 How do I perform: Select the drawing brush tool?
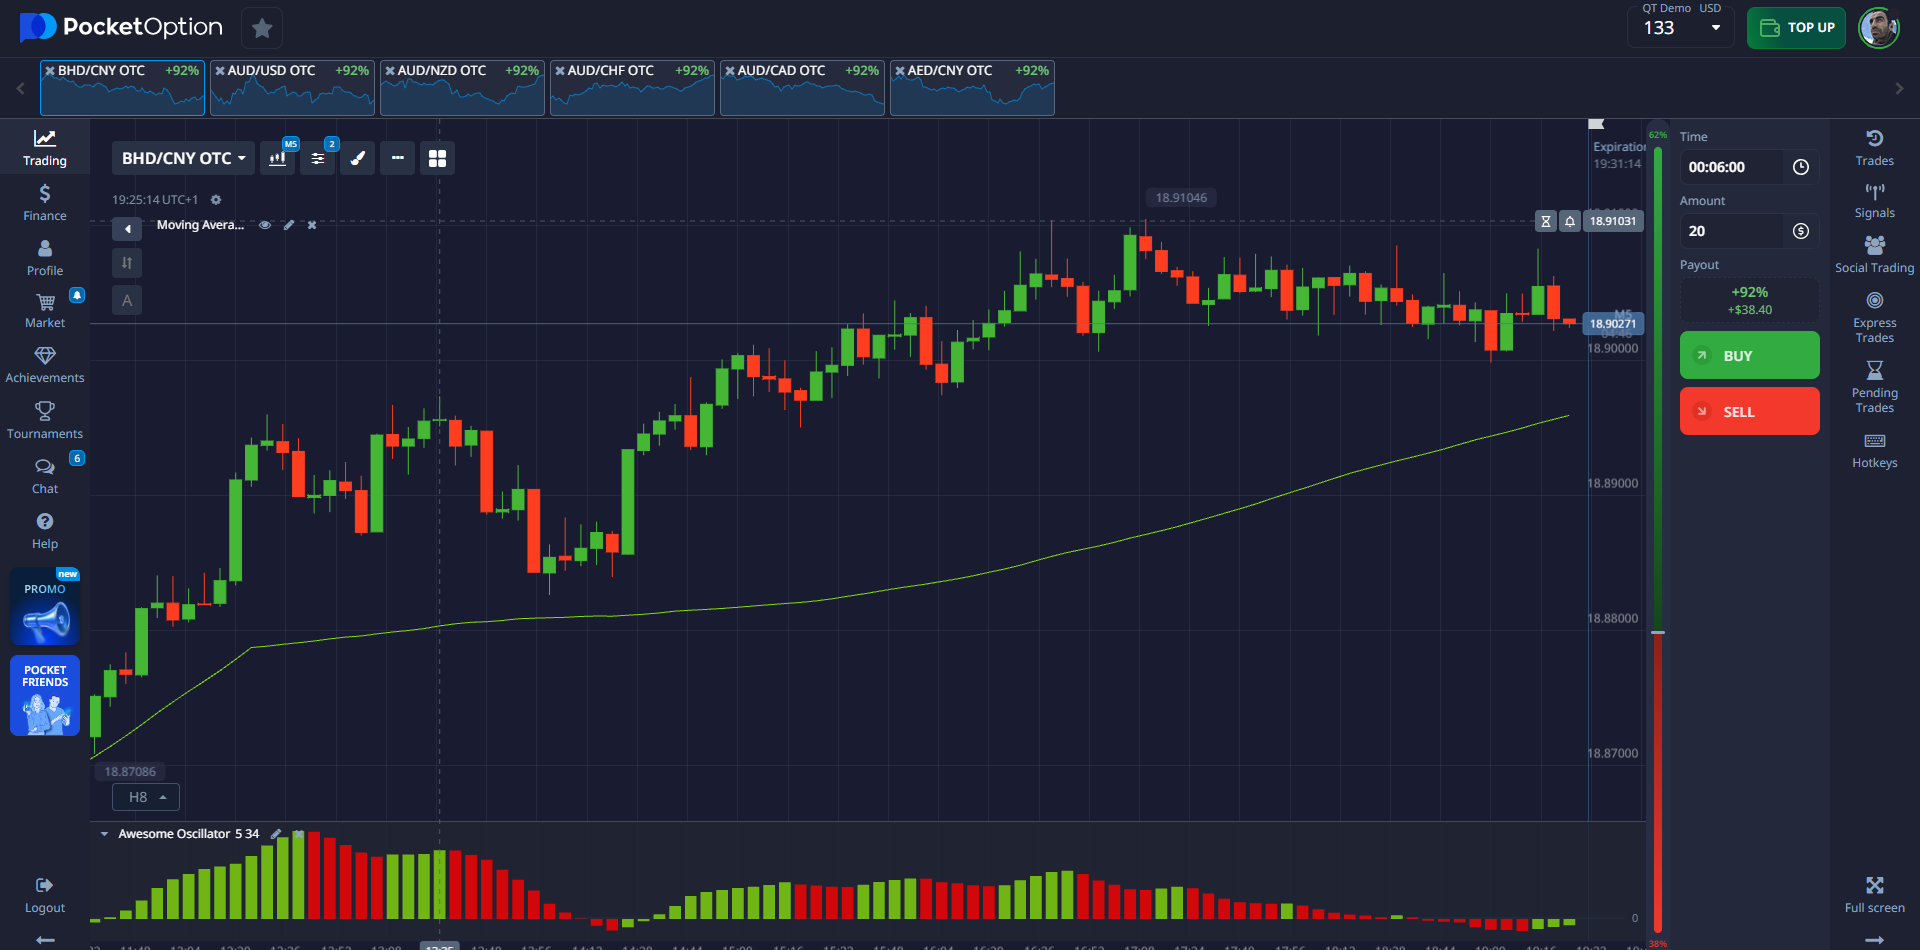pyautogui.click(x=358, y=158)
